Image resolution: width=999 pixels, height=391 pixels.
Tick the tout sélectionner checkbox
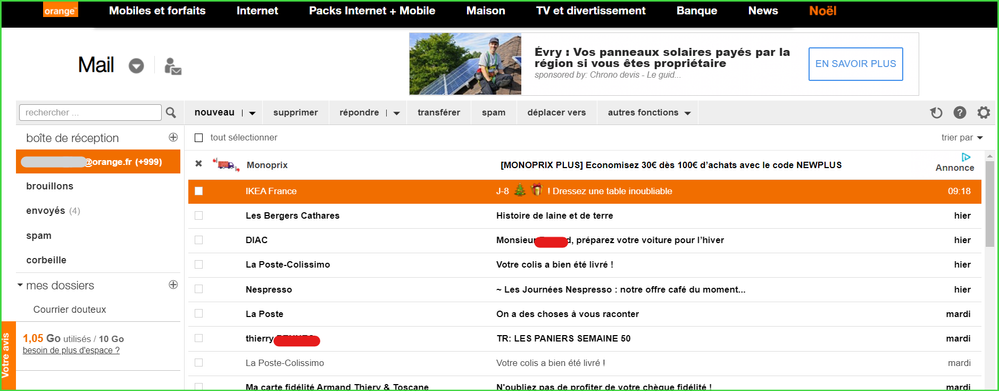199,138
